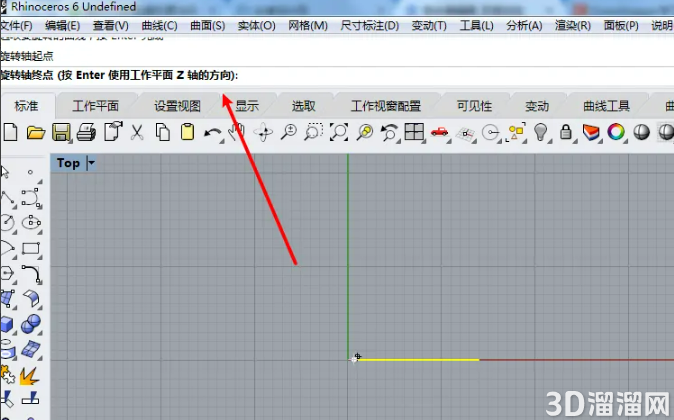This screenshot has height=420, width=674.
Task: Select the surface tools icon
Action: click(31, 349)
